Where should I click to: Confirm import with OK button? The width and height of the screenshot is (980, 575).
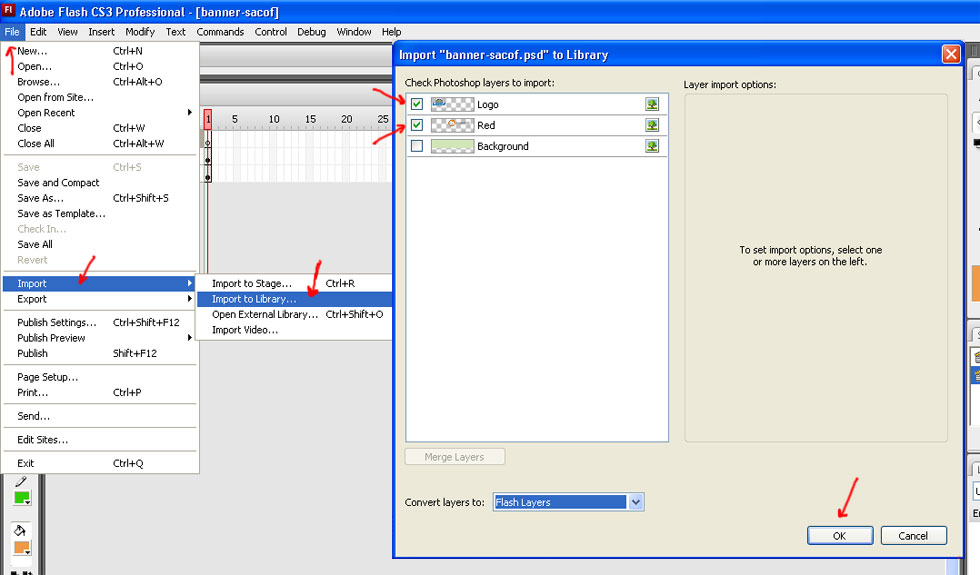(840, 536)
